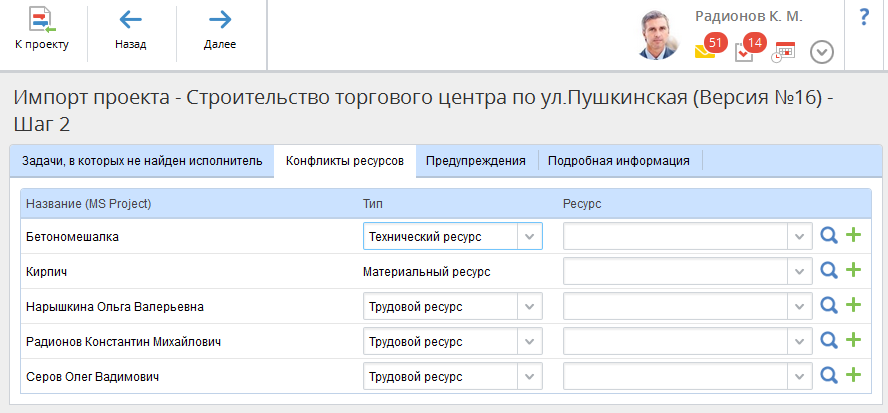Search resource for Серов Олег Вадимович

(829, 375)
